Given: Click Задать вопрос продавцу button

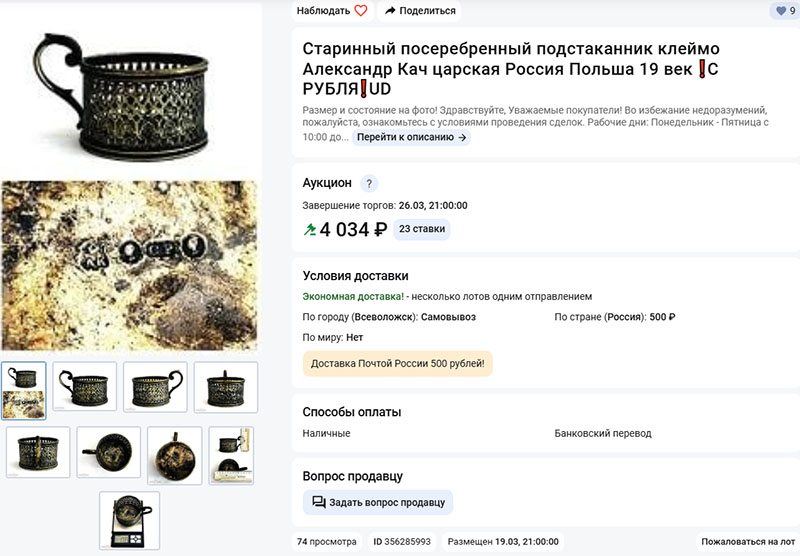Looking at the screenshot, I should [378, 502].
